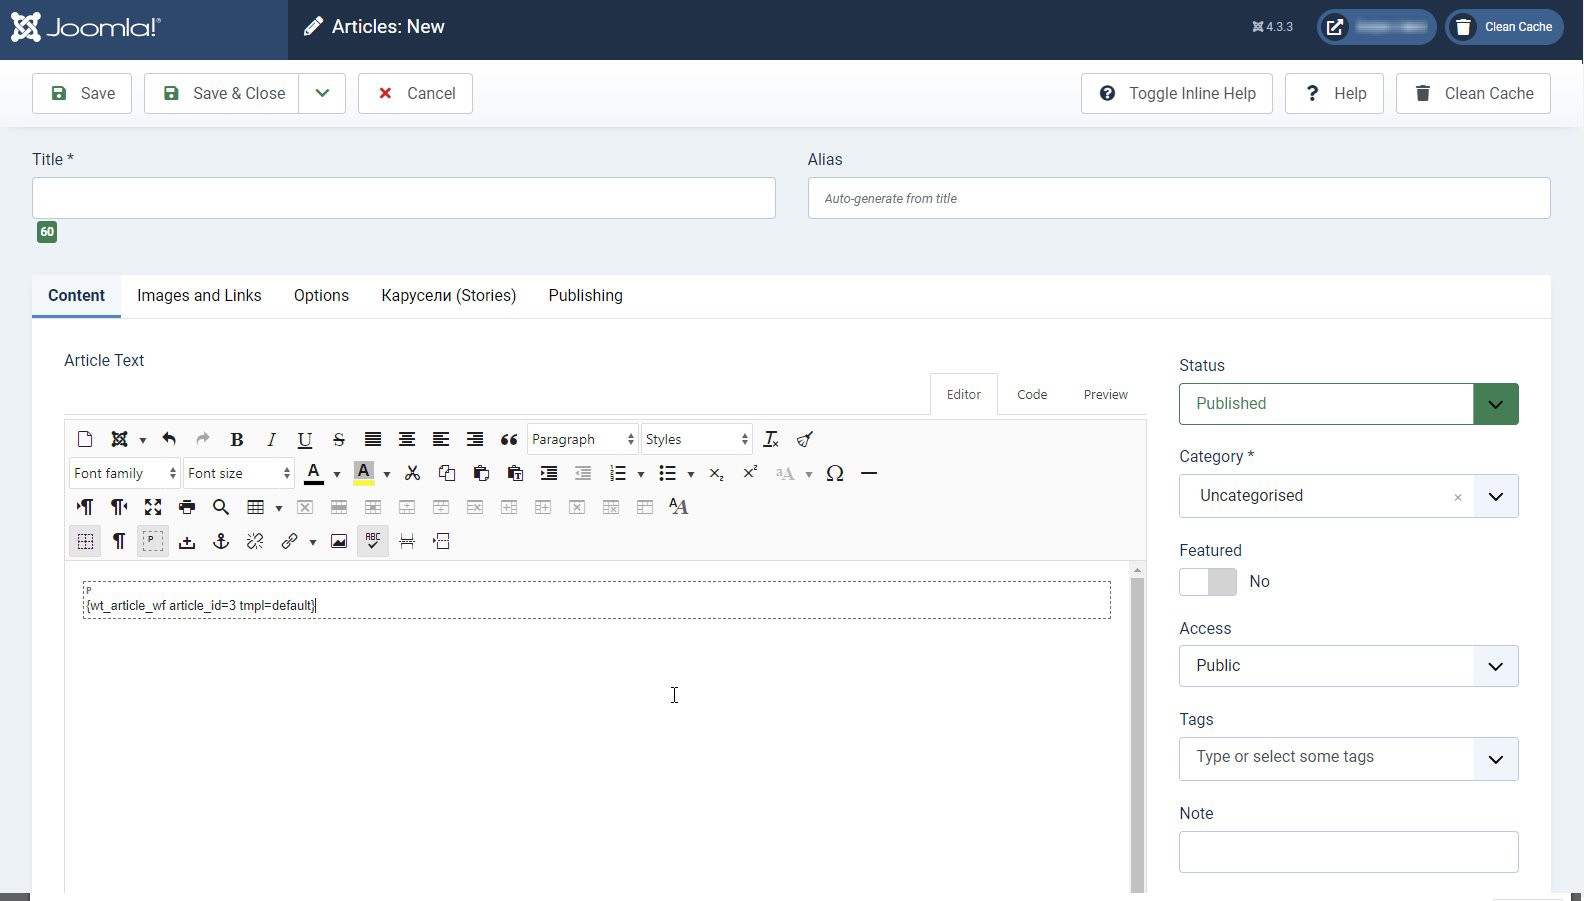The image size is (1584, 901).
Task: Click into the Title input field
Action: 404,198
